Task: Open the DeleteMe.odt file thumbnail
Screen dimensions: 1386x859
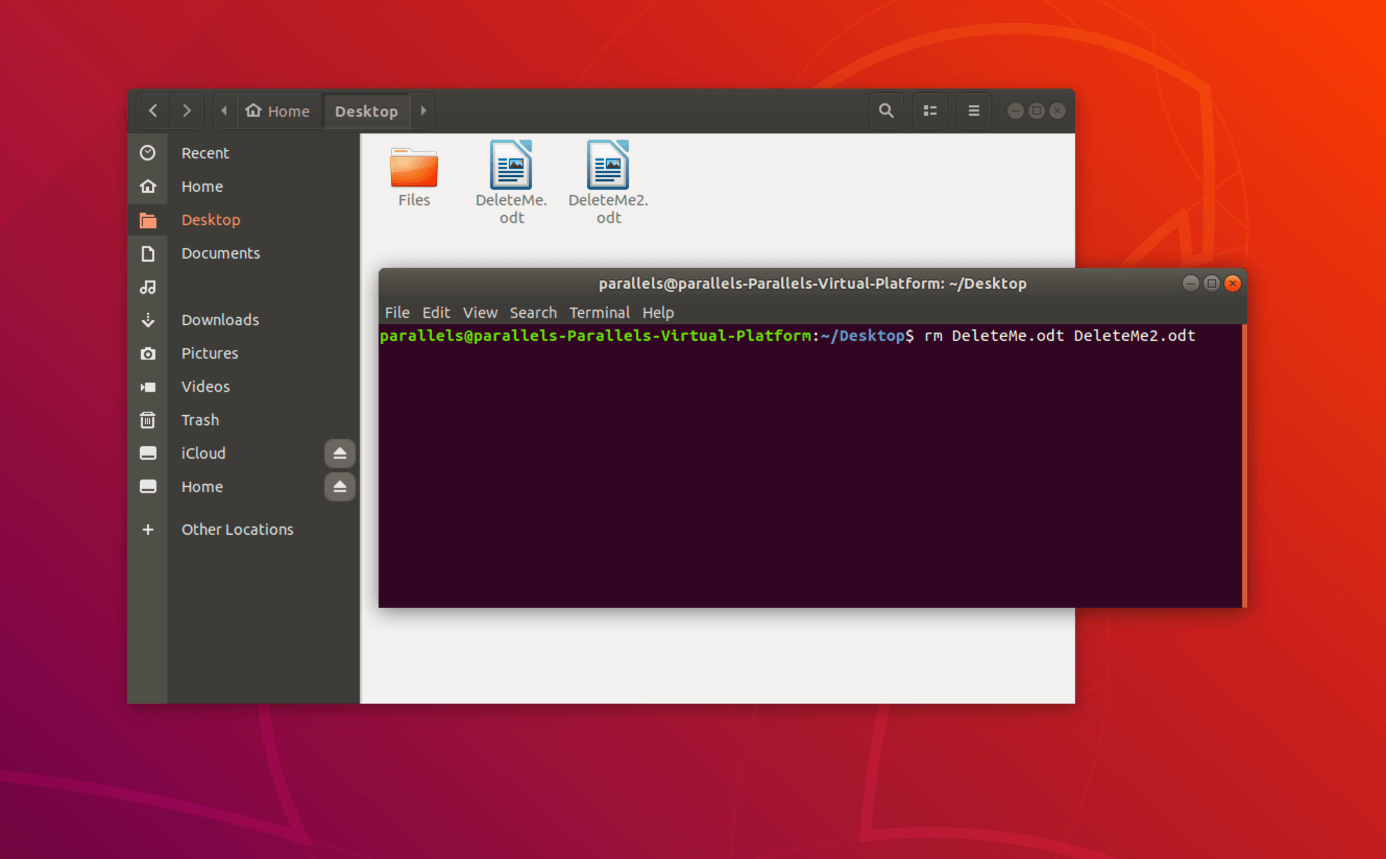Action: pyautogui.click(x=511, y=165)
